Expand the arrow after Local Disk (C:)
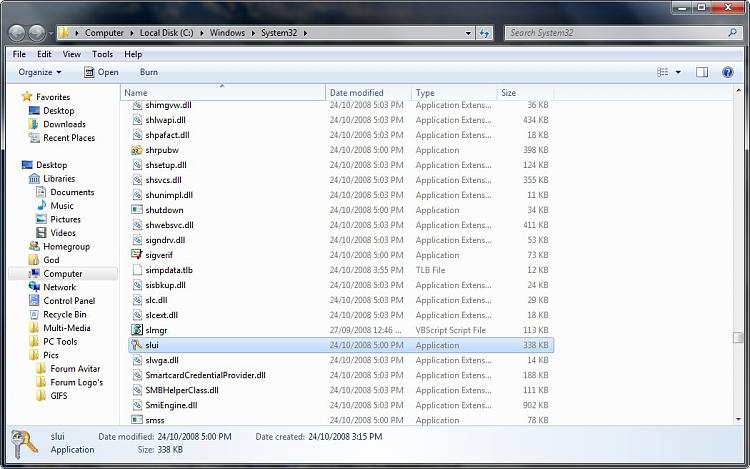750x469 pixels. [201, 33]
